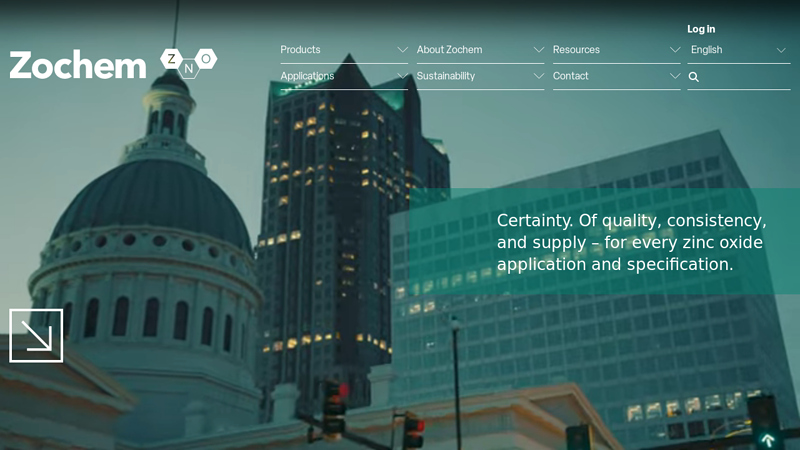Viewport: 800px width, 450px height.
Task: Open the English language selector
Action: [x=738, y=50]
